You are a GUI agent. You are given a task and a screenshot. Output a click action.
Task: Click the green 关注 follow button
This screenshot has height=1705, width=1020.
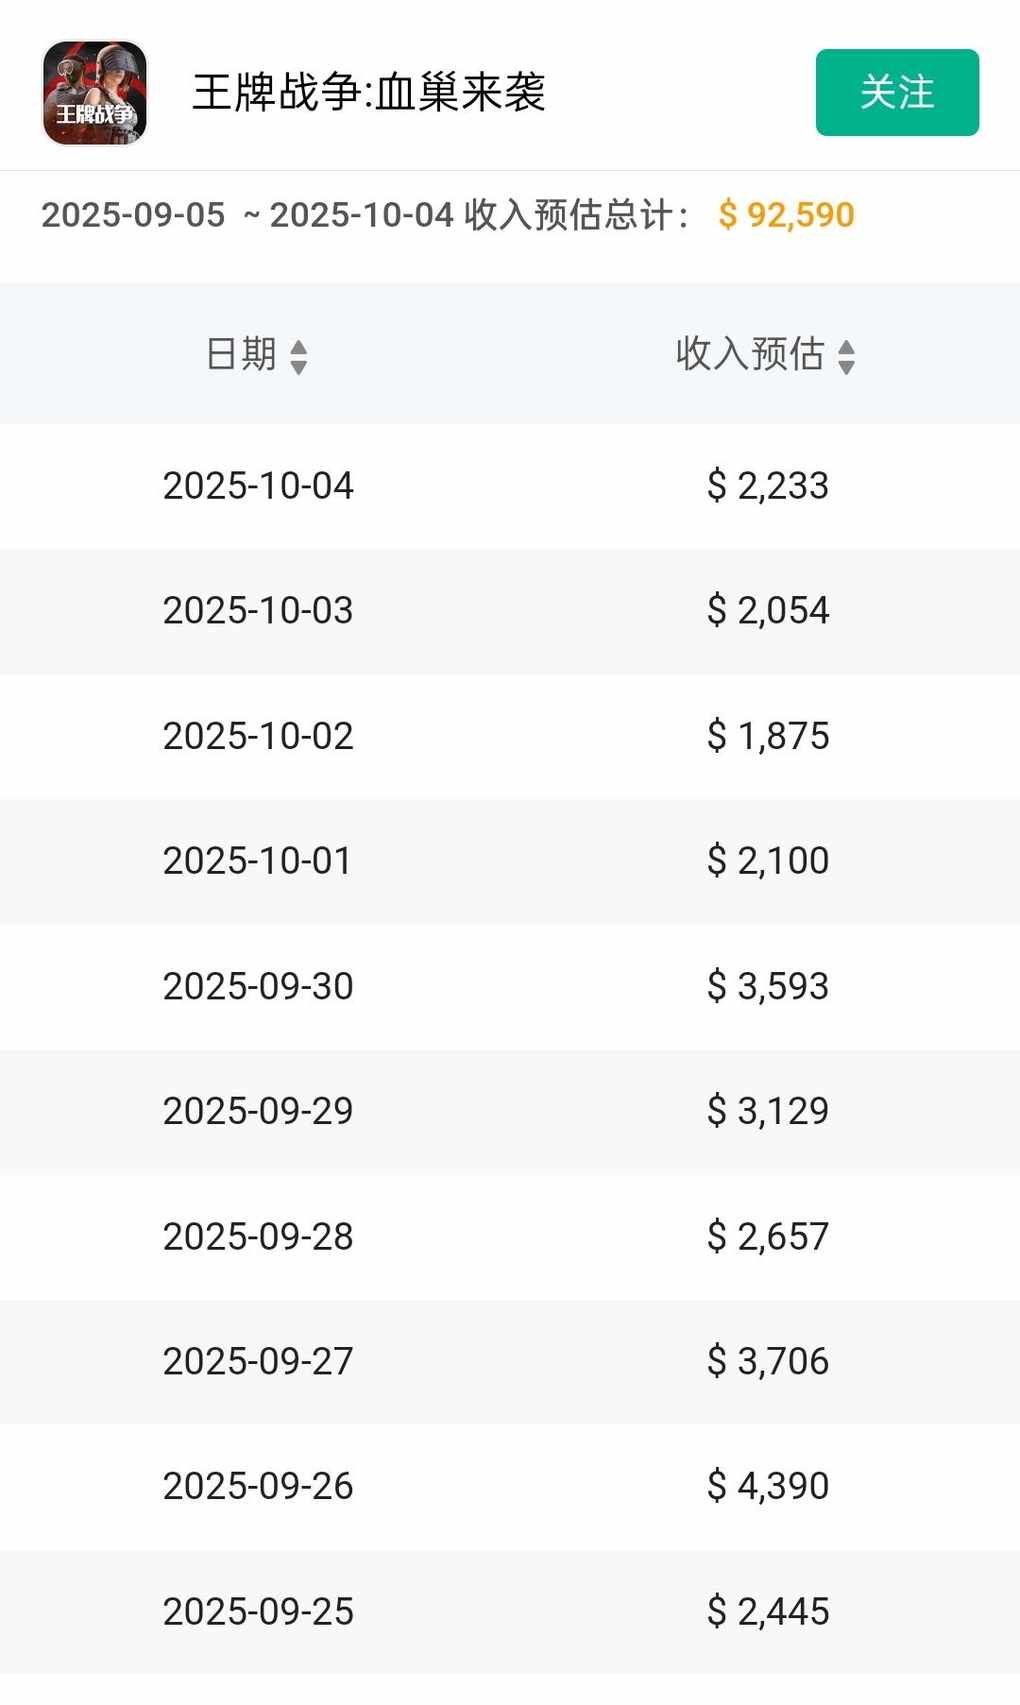click(x=897, y=92)
